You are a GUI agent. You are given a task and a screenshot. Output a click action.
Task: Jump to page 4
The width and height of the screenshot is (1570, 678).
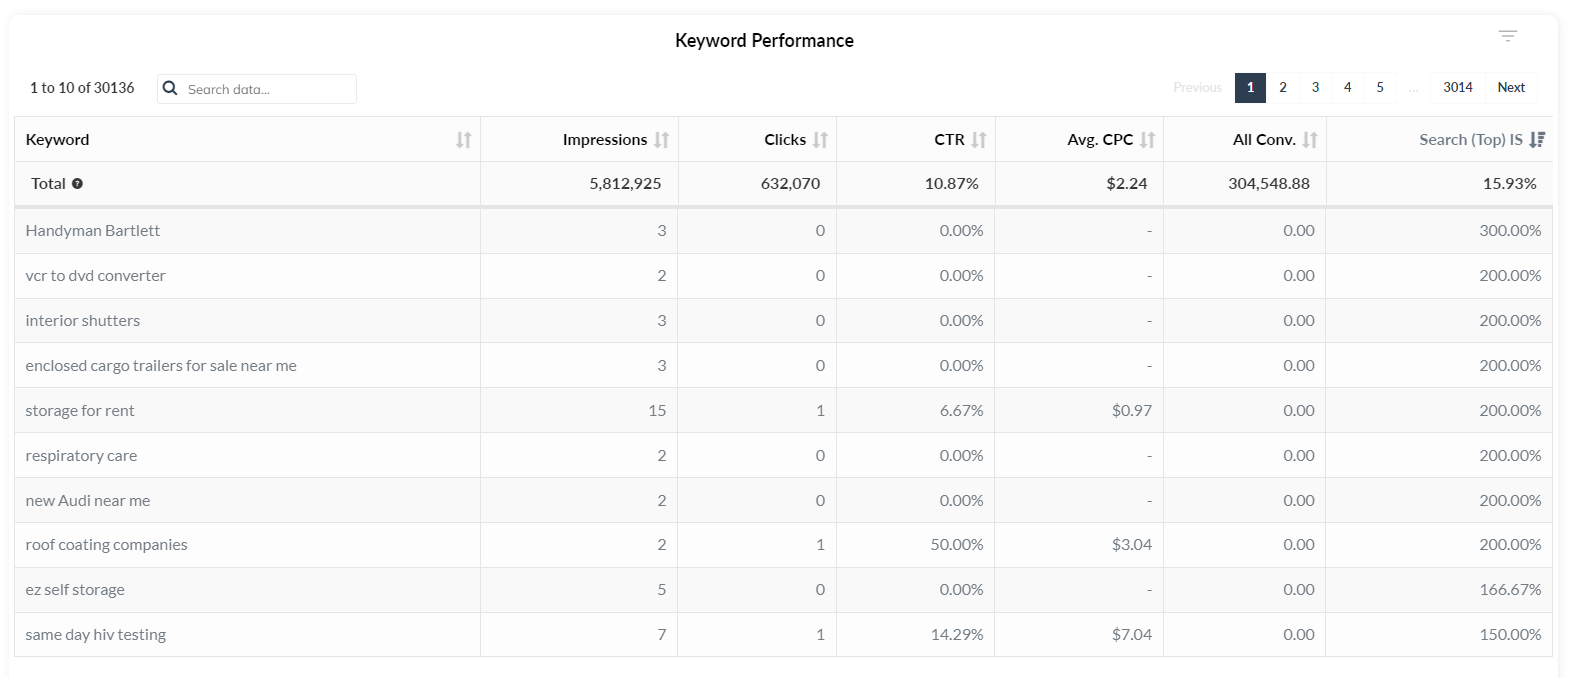(1347, 88)
